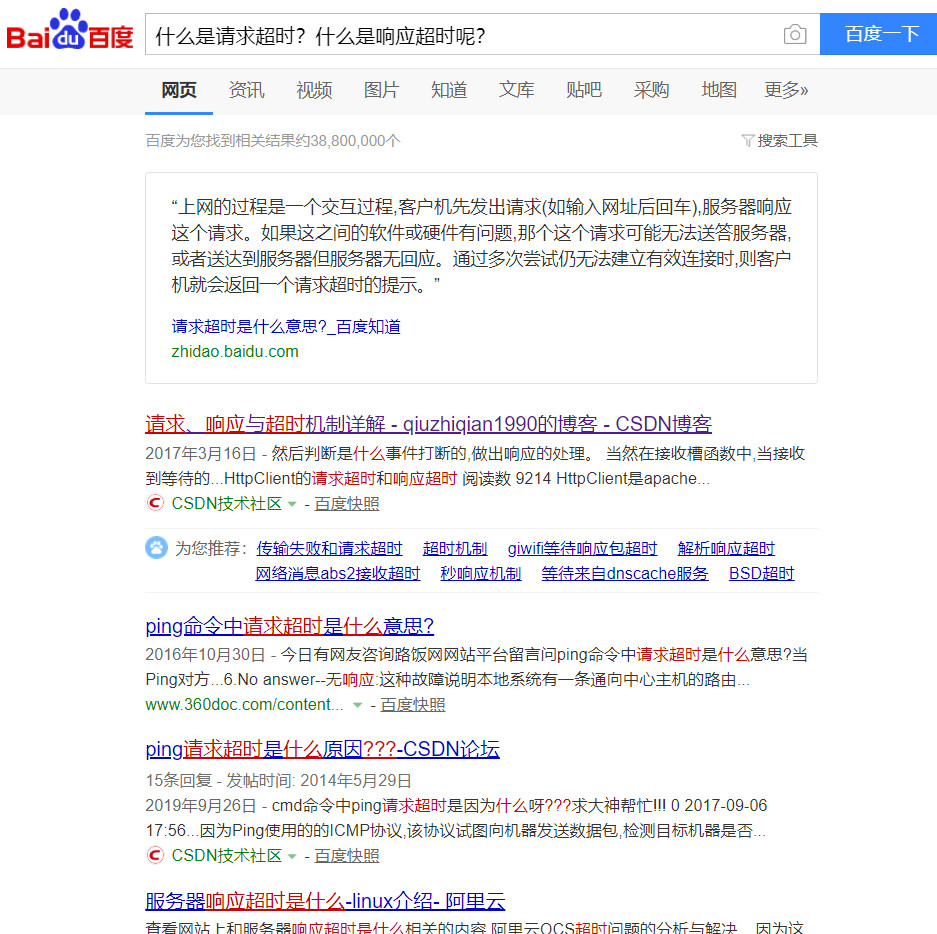Open the 采购 tab

click(651, 90)
